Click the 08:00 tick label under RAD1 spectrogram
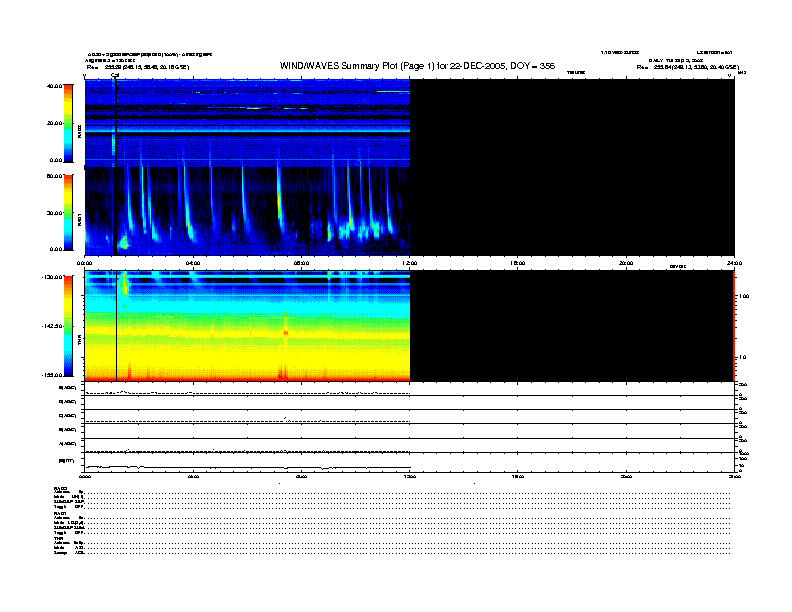 tap(301, 263)
